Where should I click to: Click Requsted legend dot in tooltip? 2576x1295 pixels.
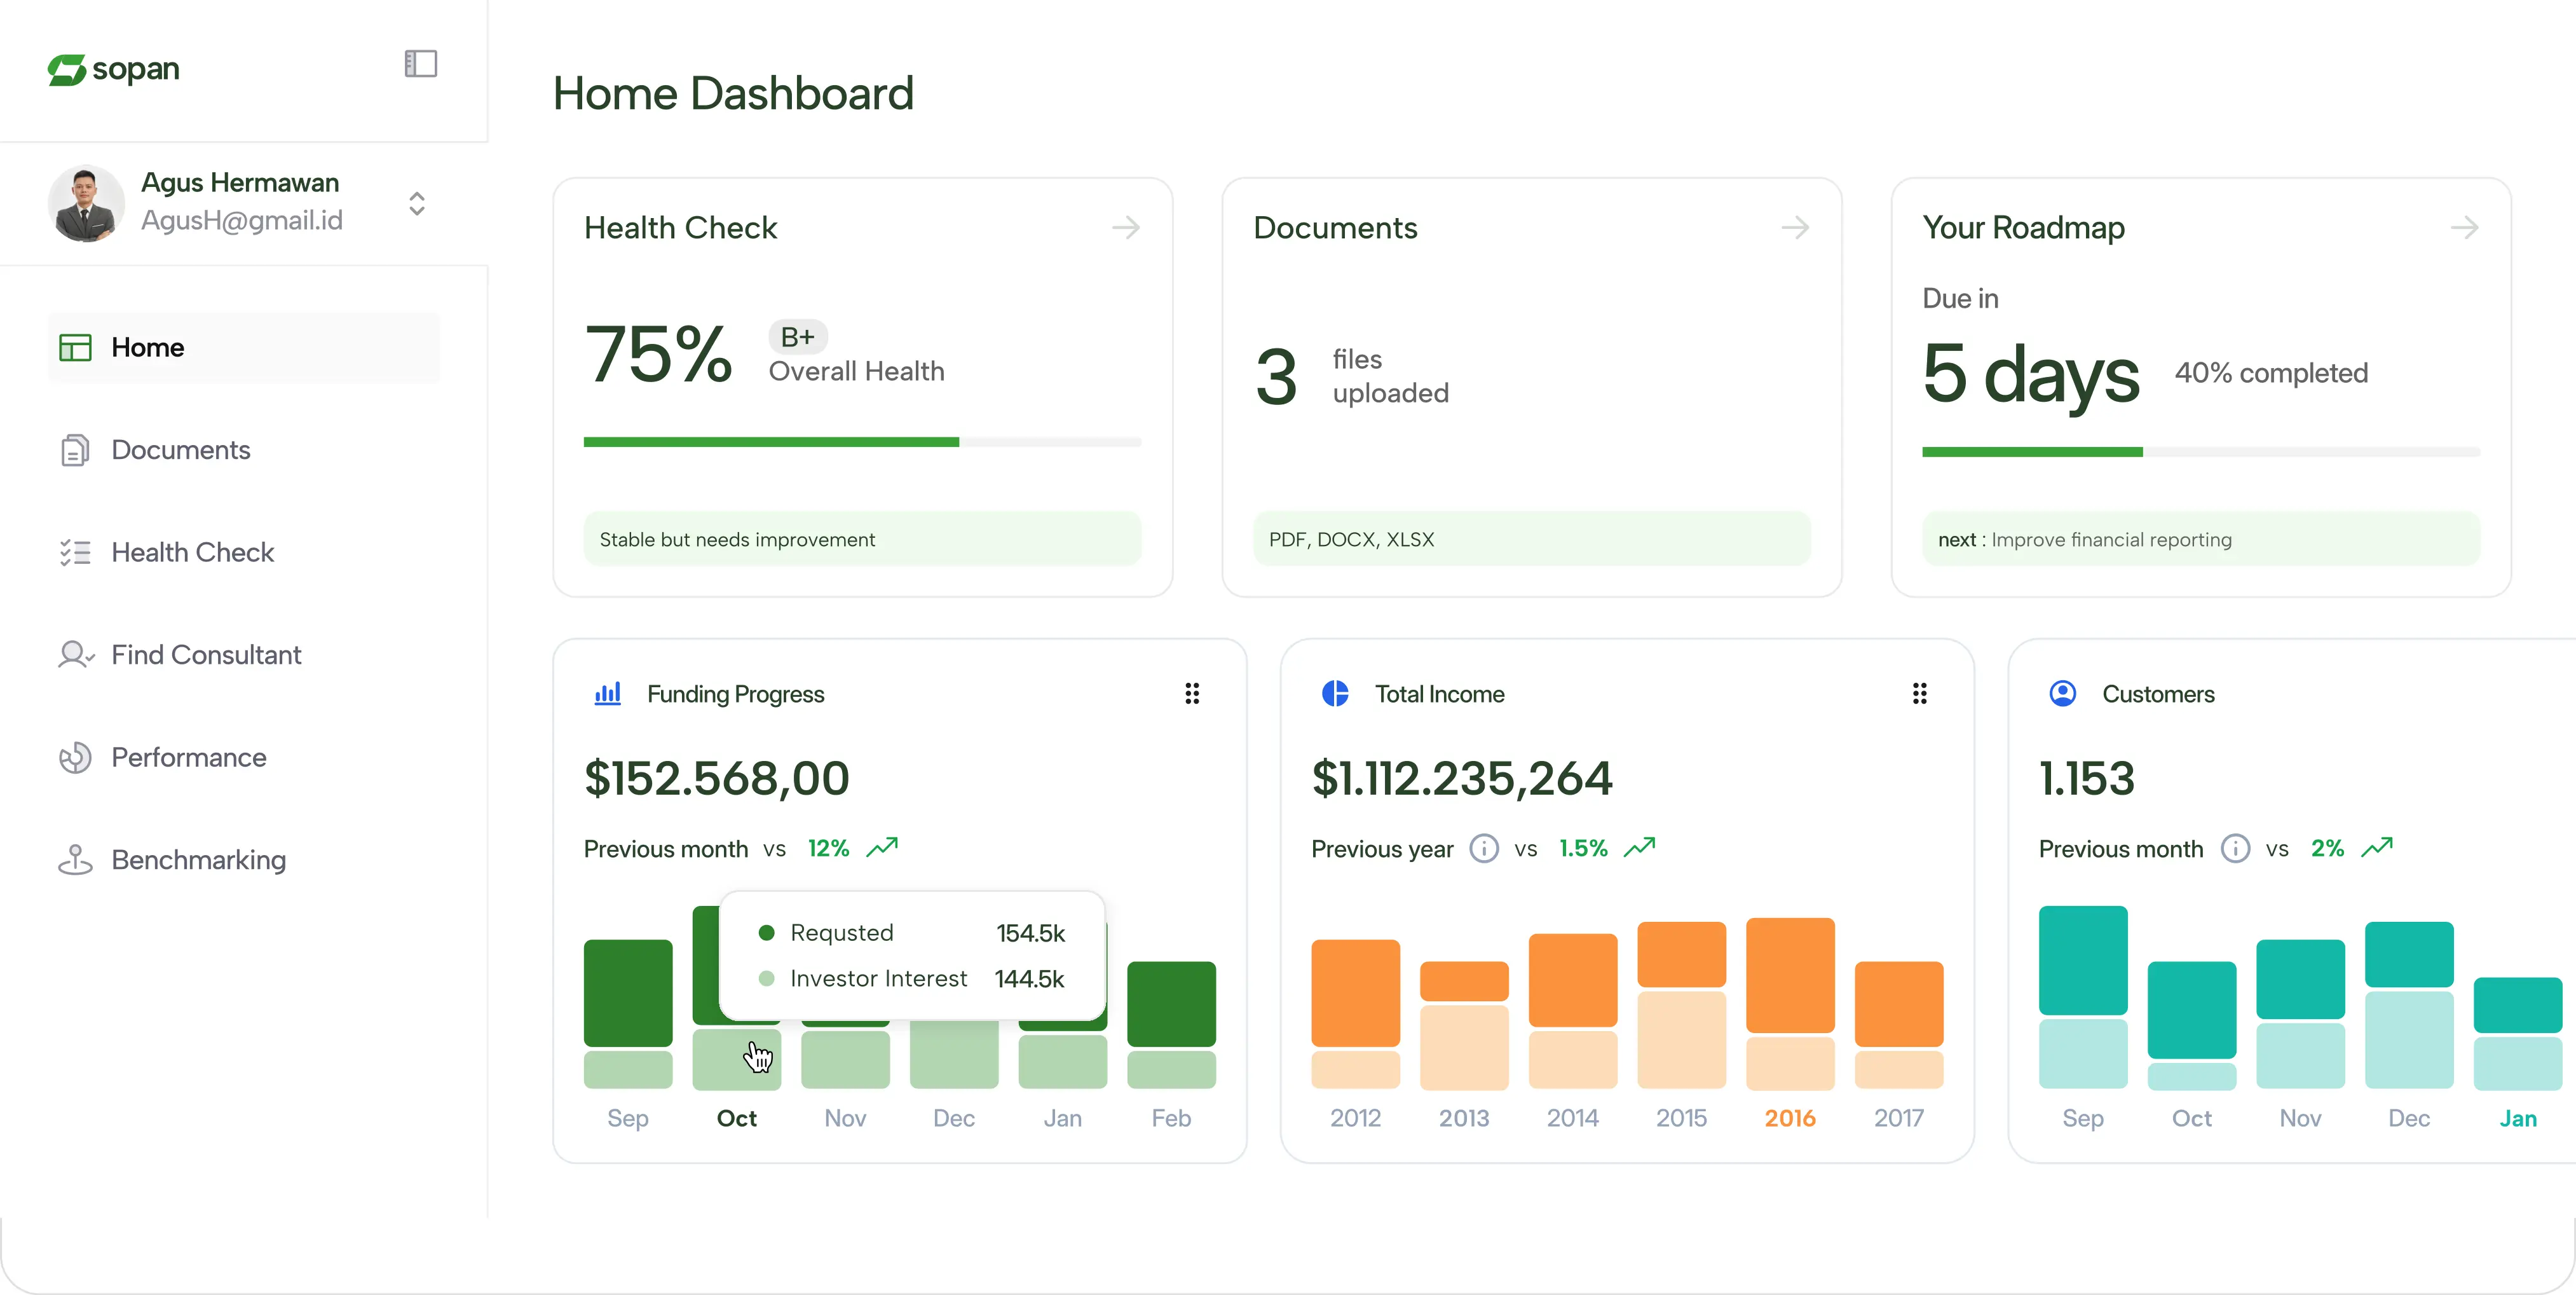tap(767, 933)
